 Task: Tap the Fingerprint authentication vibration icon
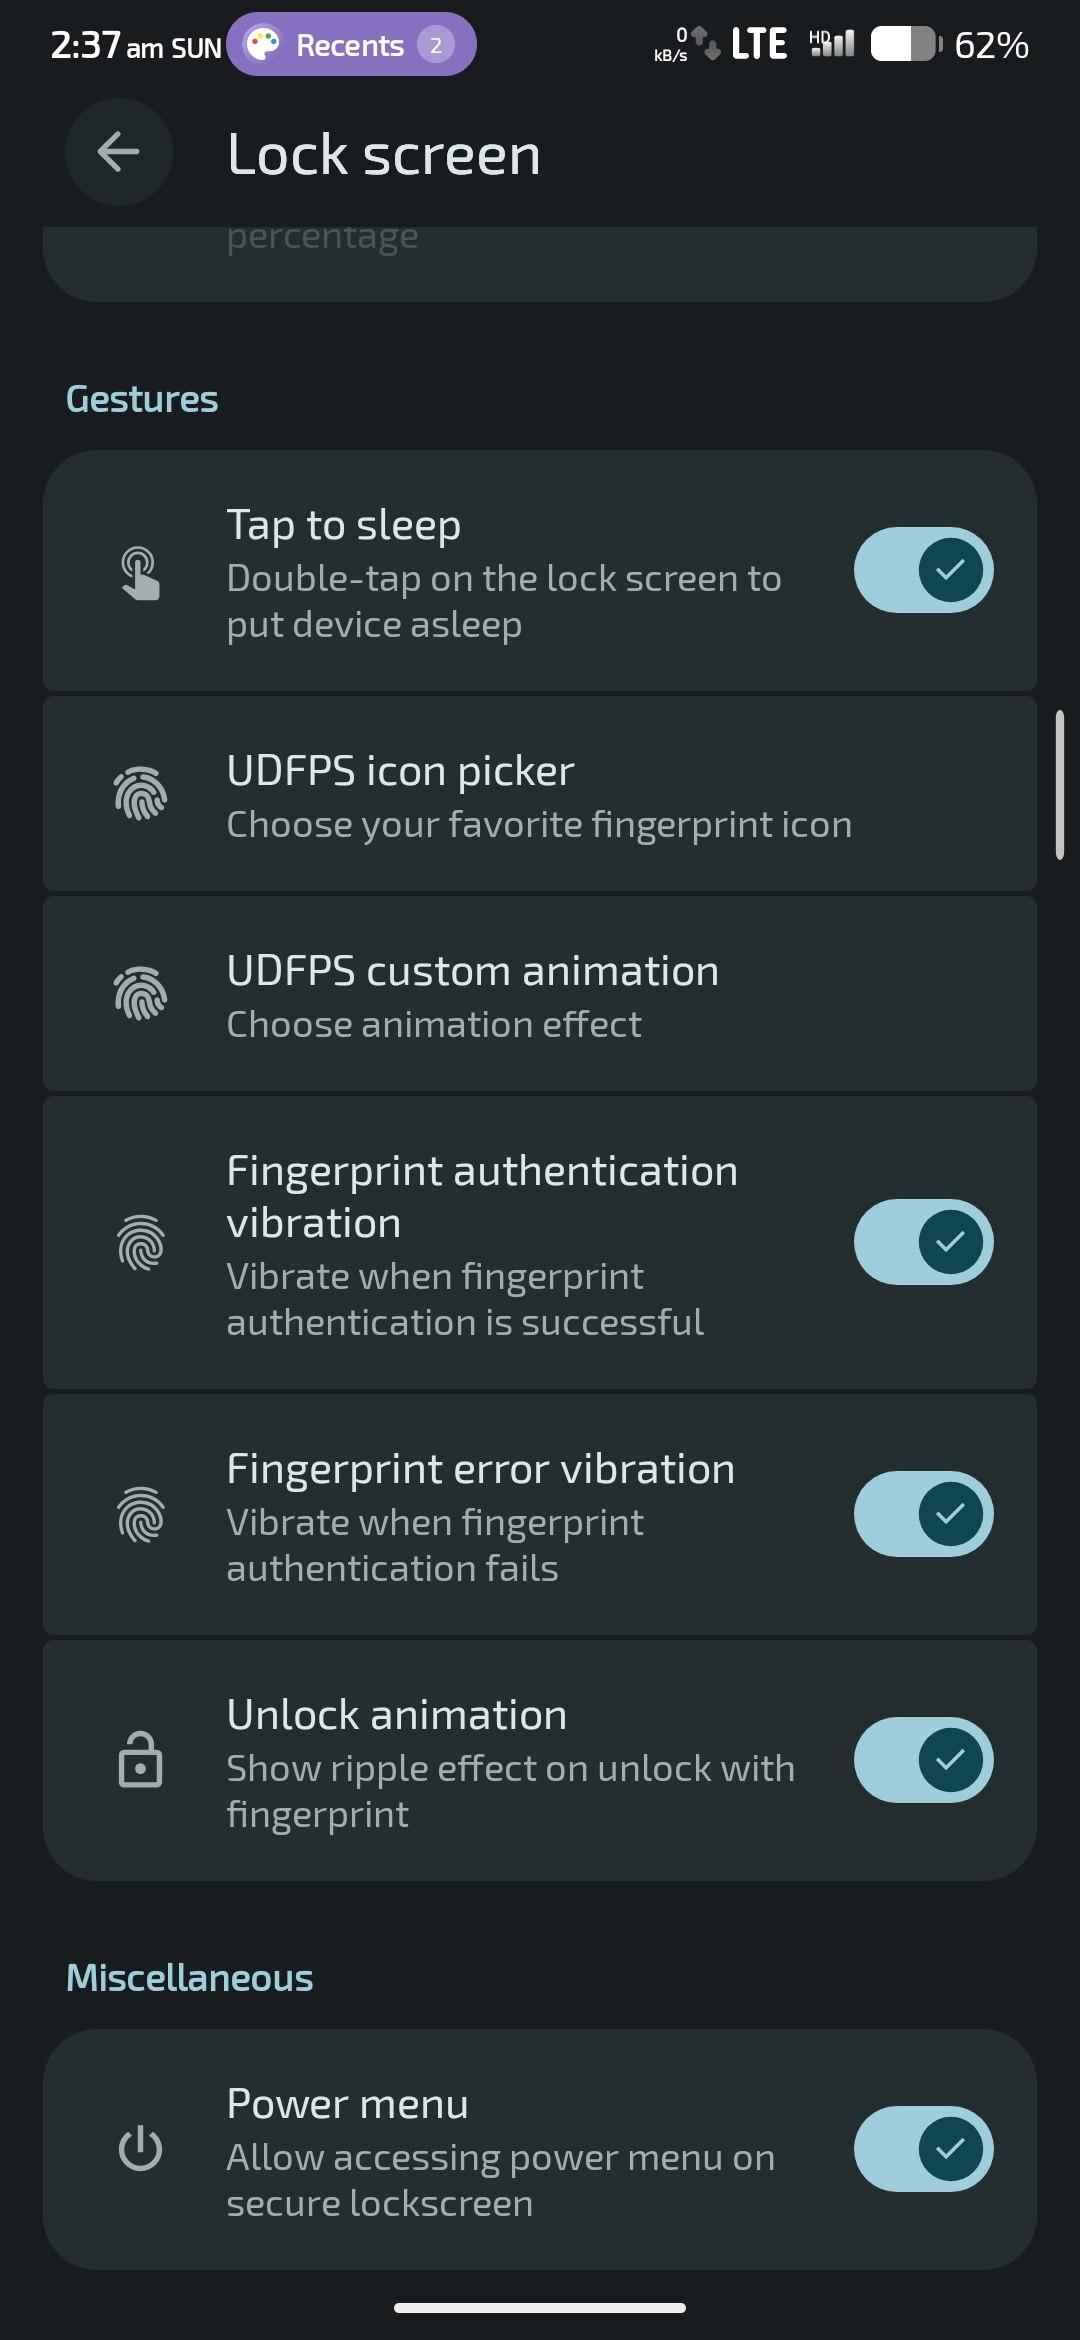tap(140, 1243)
